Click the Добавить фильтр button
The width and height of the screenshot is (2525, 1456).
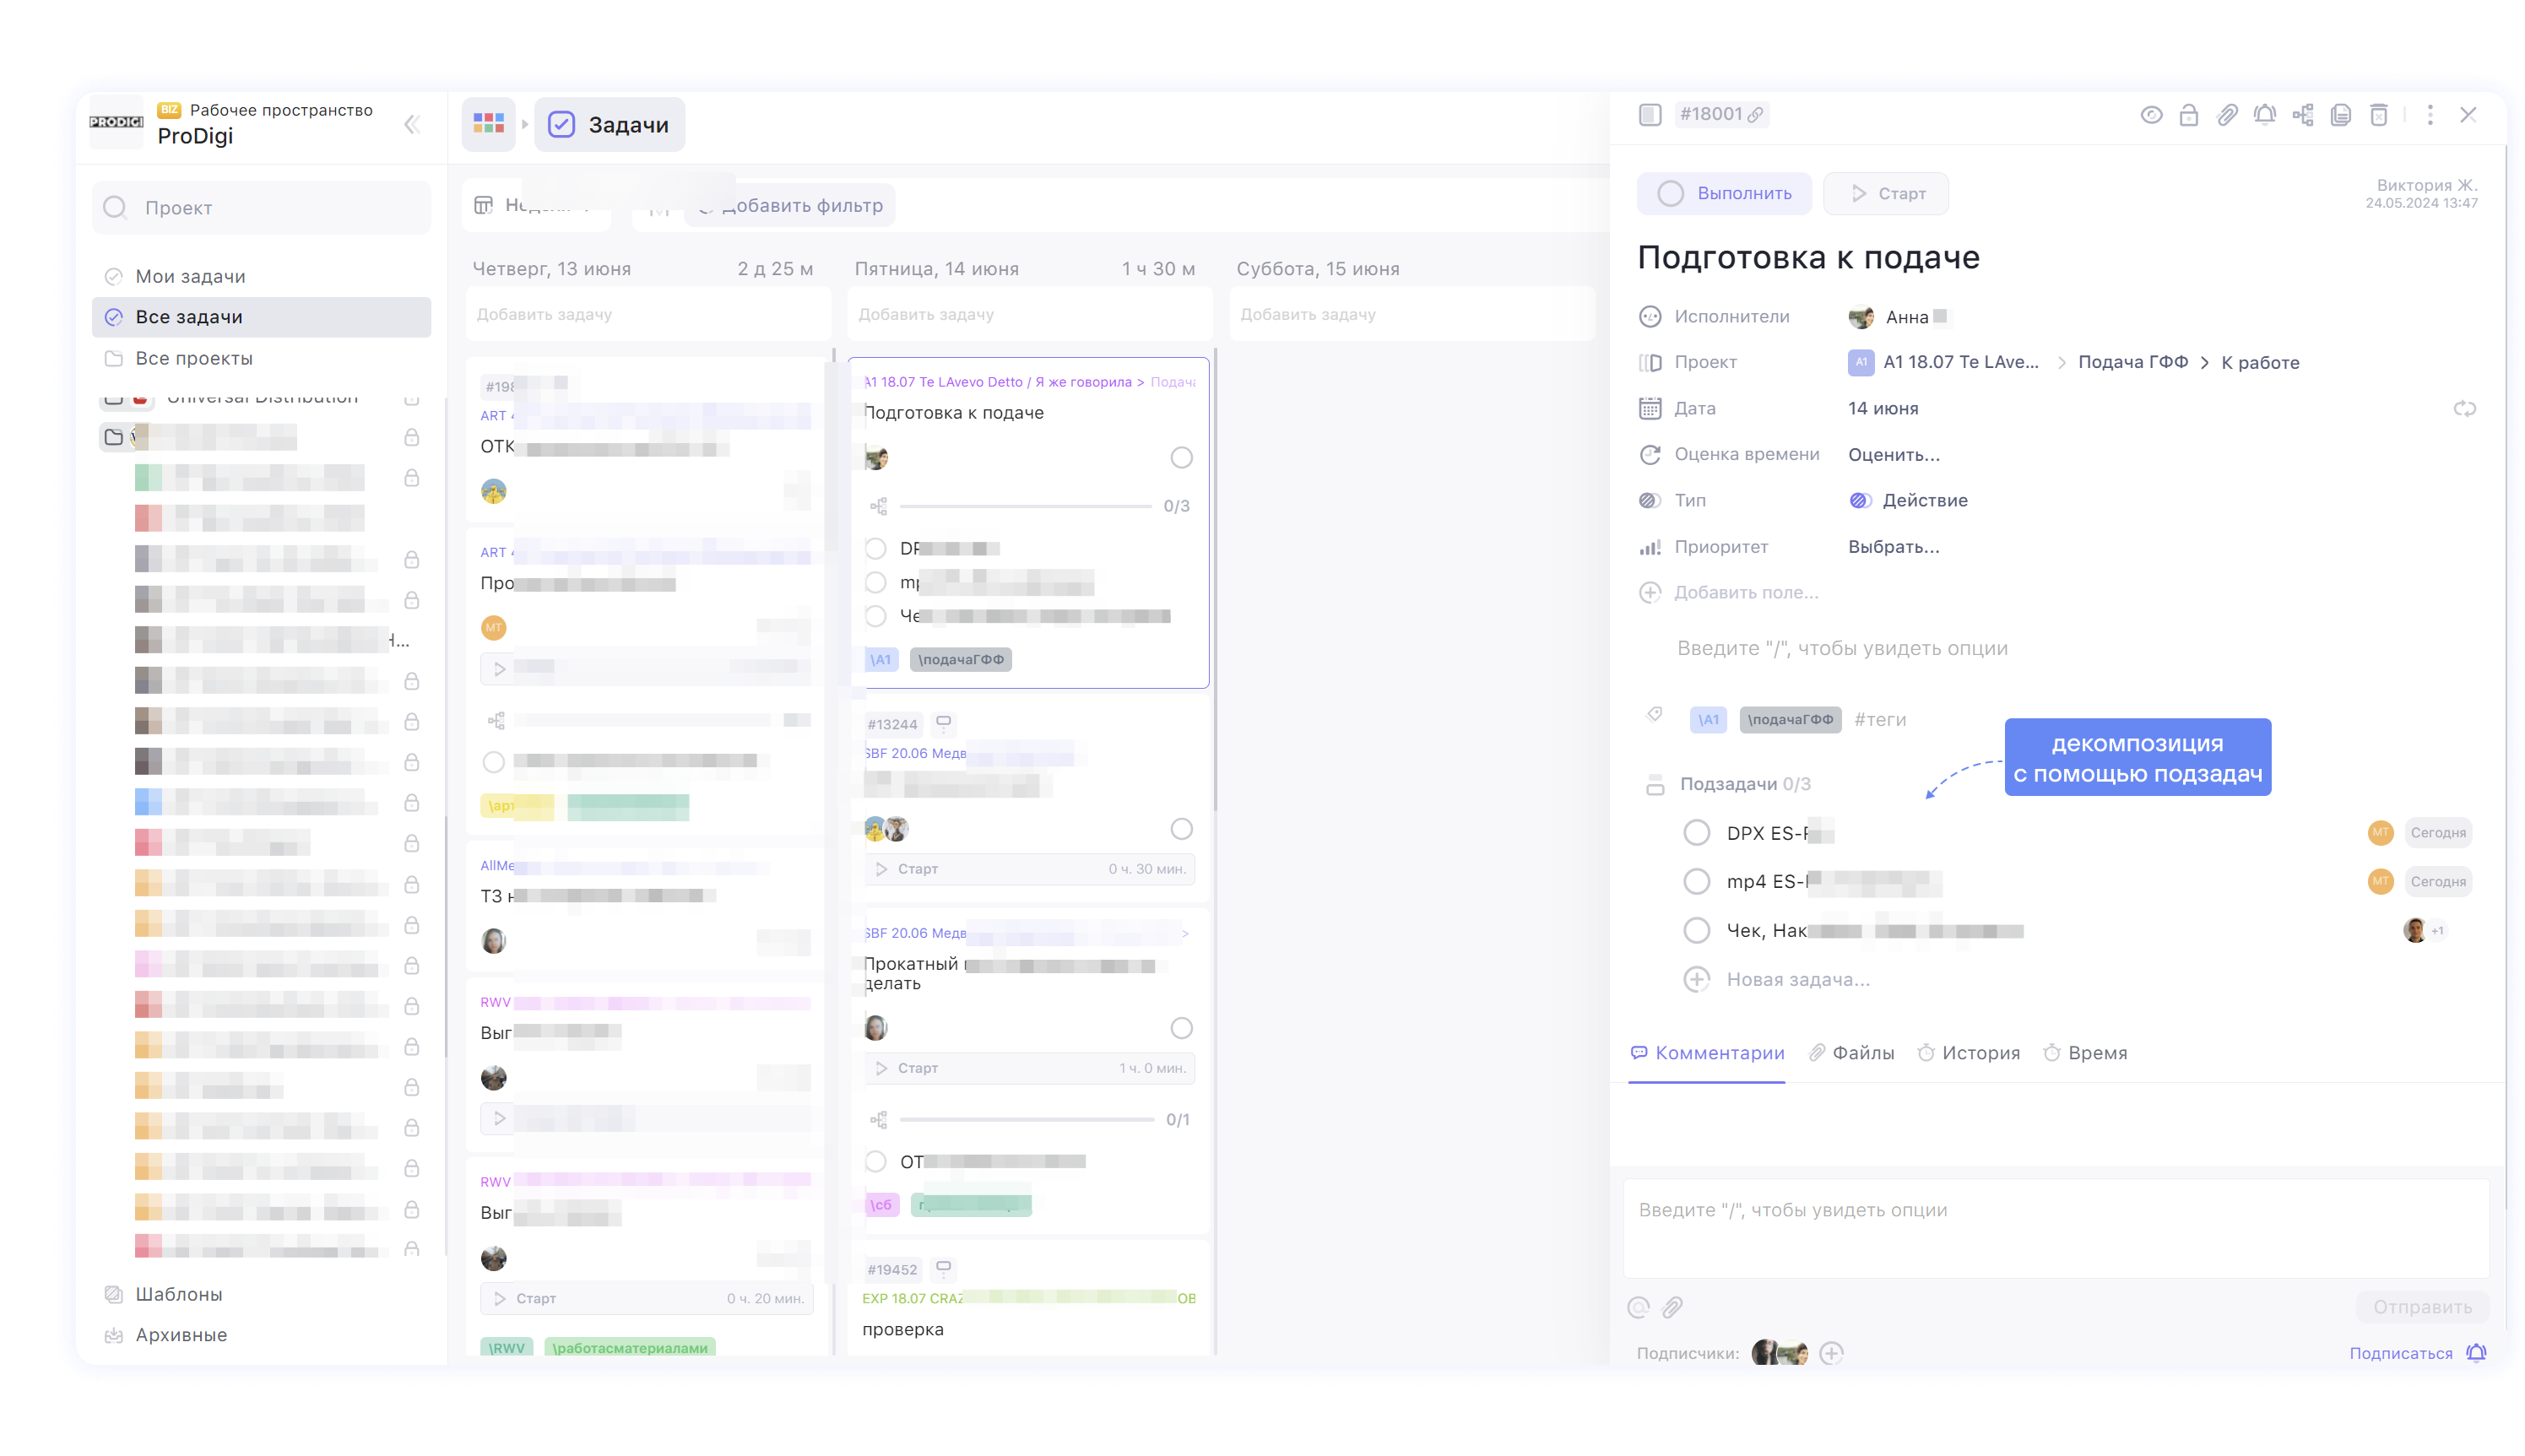point(790,205)
